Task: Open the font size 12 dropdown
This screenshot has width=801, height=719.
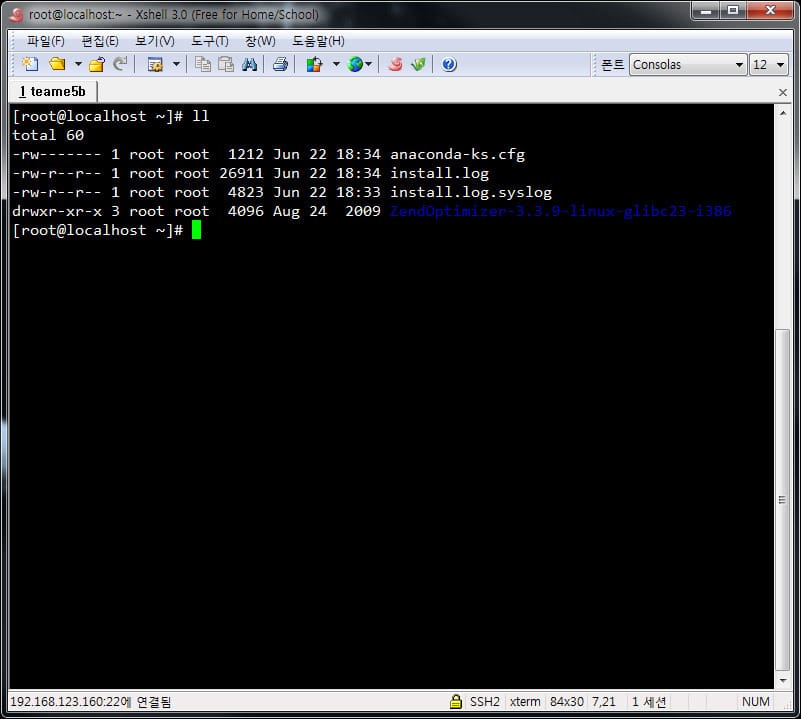Action: (x=779, y=65)
